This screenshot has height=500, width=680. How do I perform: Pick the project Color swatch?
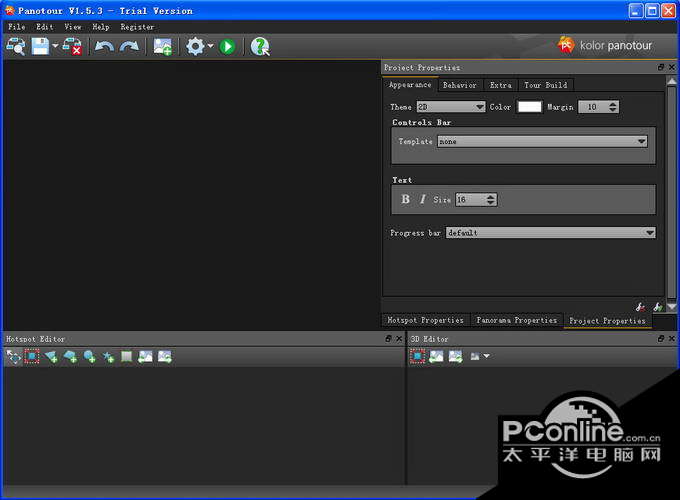tap(530, 107)
